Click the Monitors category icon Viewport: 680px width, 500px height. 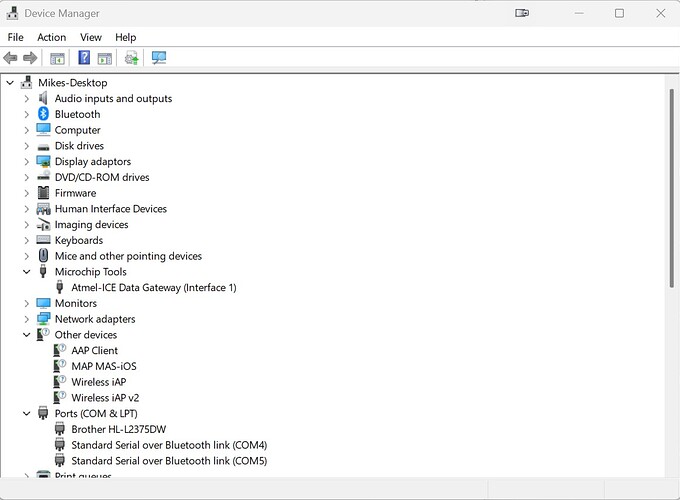(43, 303)
